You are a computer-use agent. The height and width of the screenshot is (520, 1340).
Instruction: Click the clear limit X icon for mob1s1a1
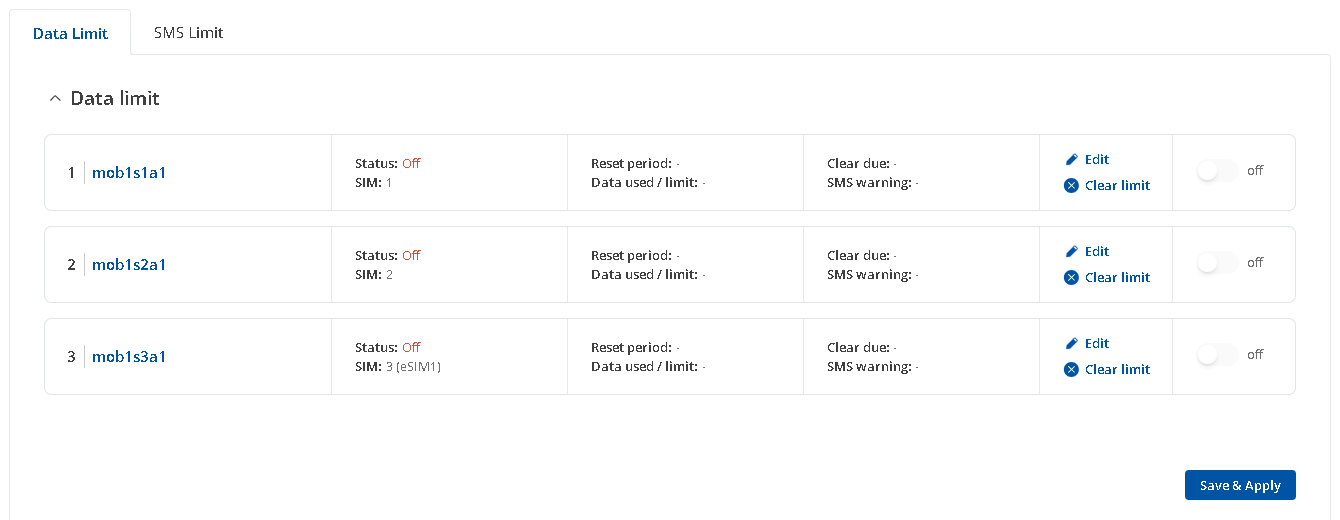1071,186
